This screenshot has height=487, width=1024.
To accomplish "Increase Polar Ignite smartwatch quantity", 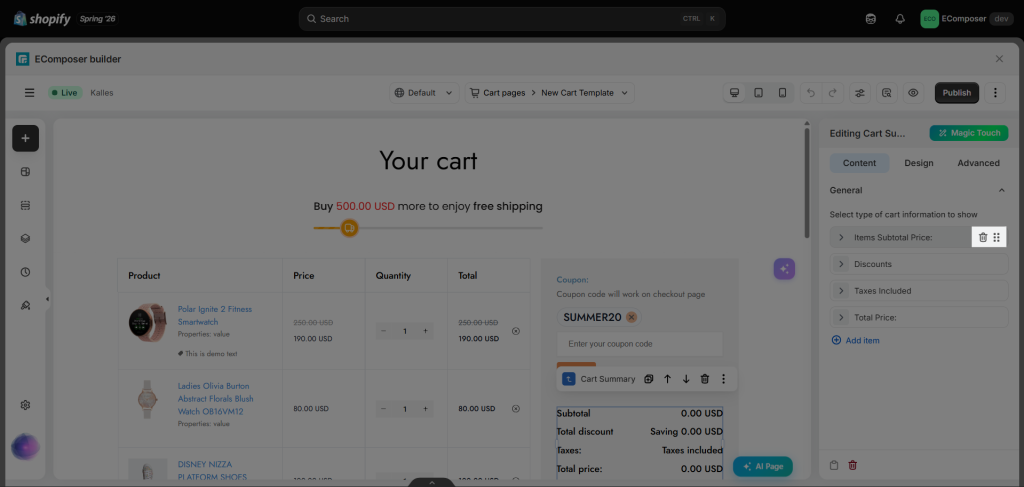I will tap(425, 332).
